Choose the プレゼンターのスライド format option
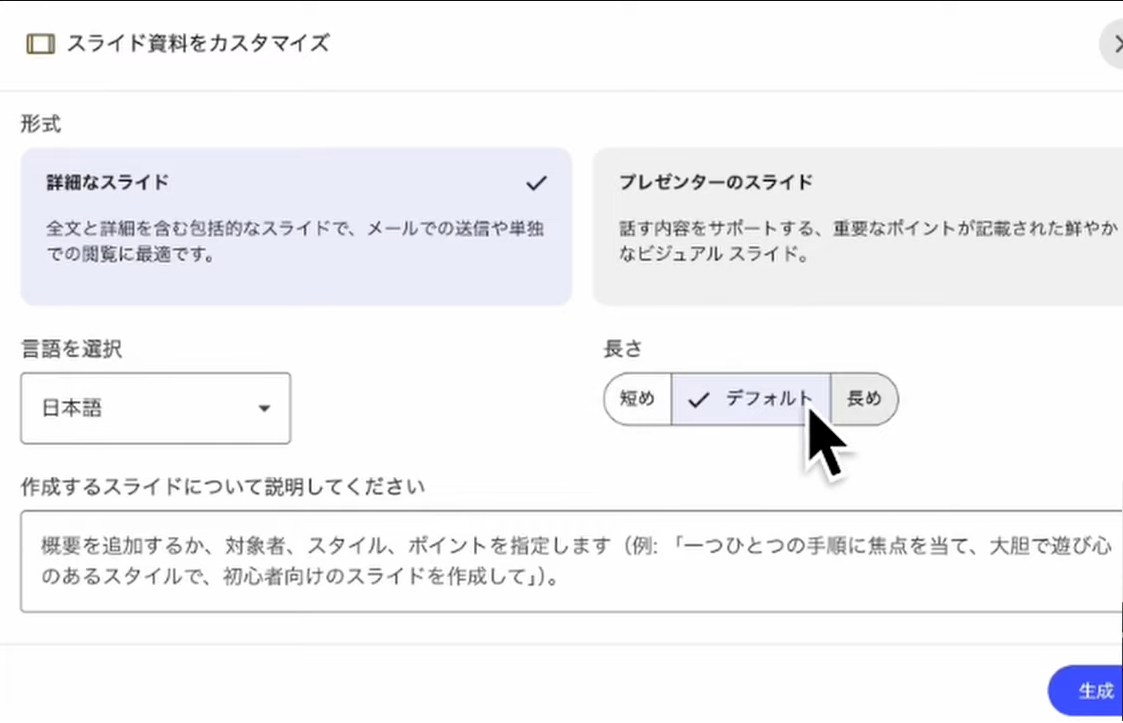Screen dimensions: 1123x723 857,227
